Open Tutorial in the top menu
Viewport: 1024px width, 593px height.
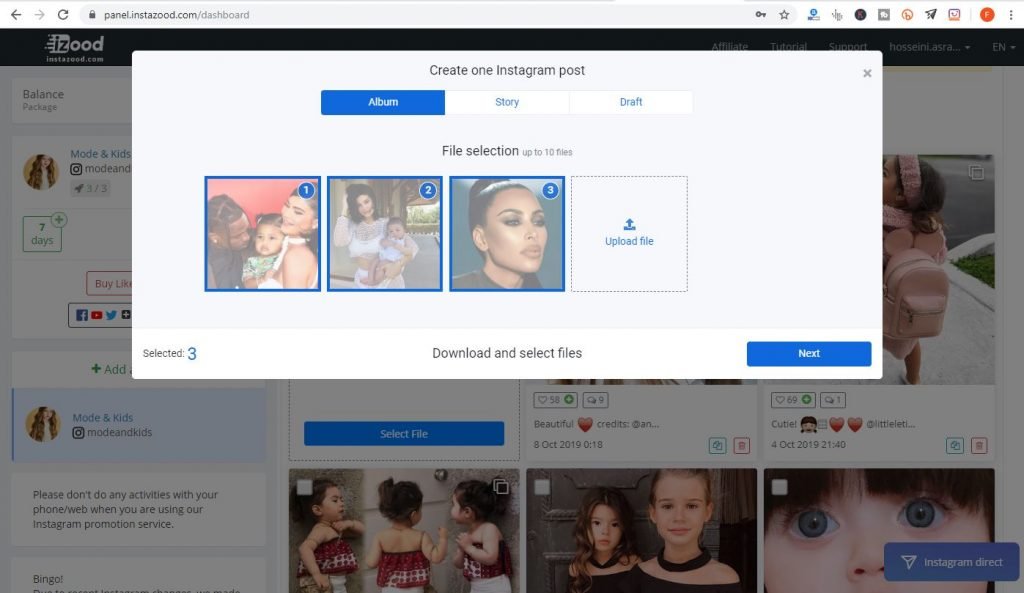coord(788,47)
